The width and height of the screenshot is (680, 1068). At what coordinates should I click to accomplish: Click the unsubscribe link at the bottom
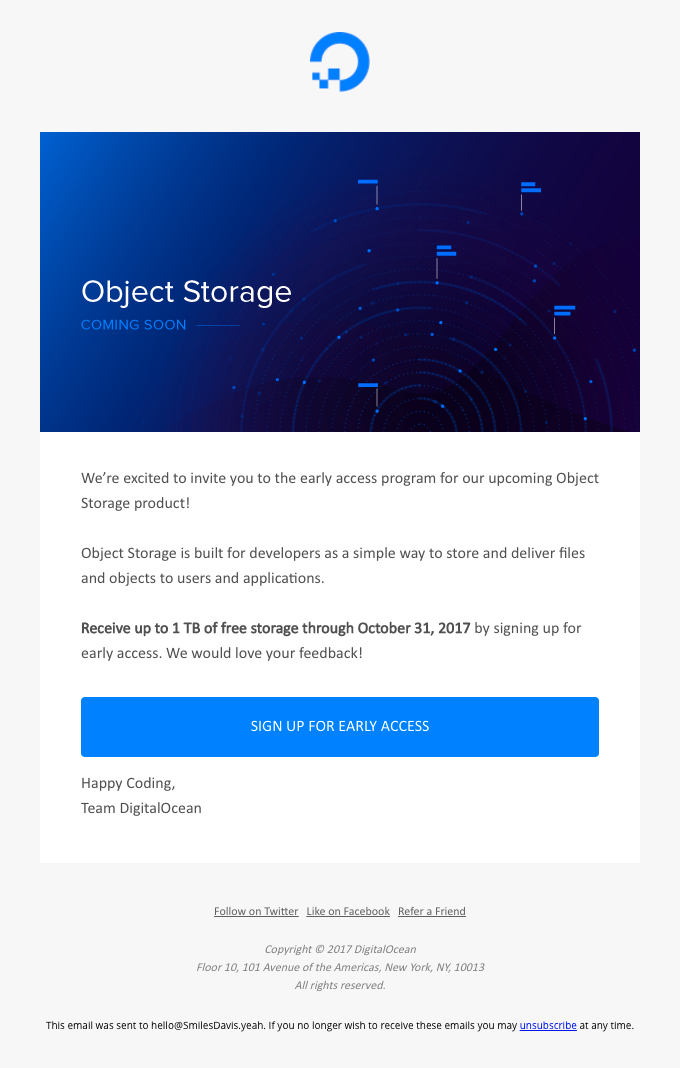[x=548, y=1025]
